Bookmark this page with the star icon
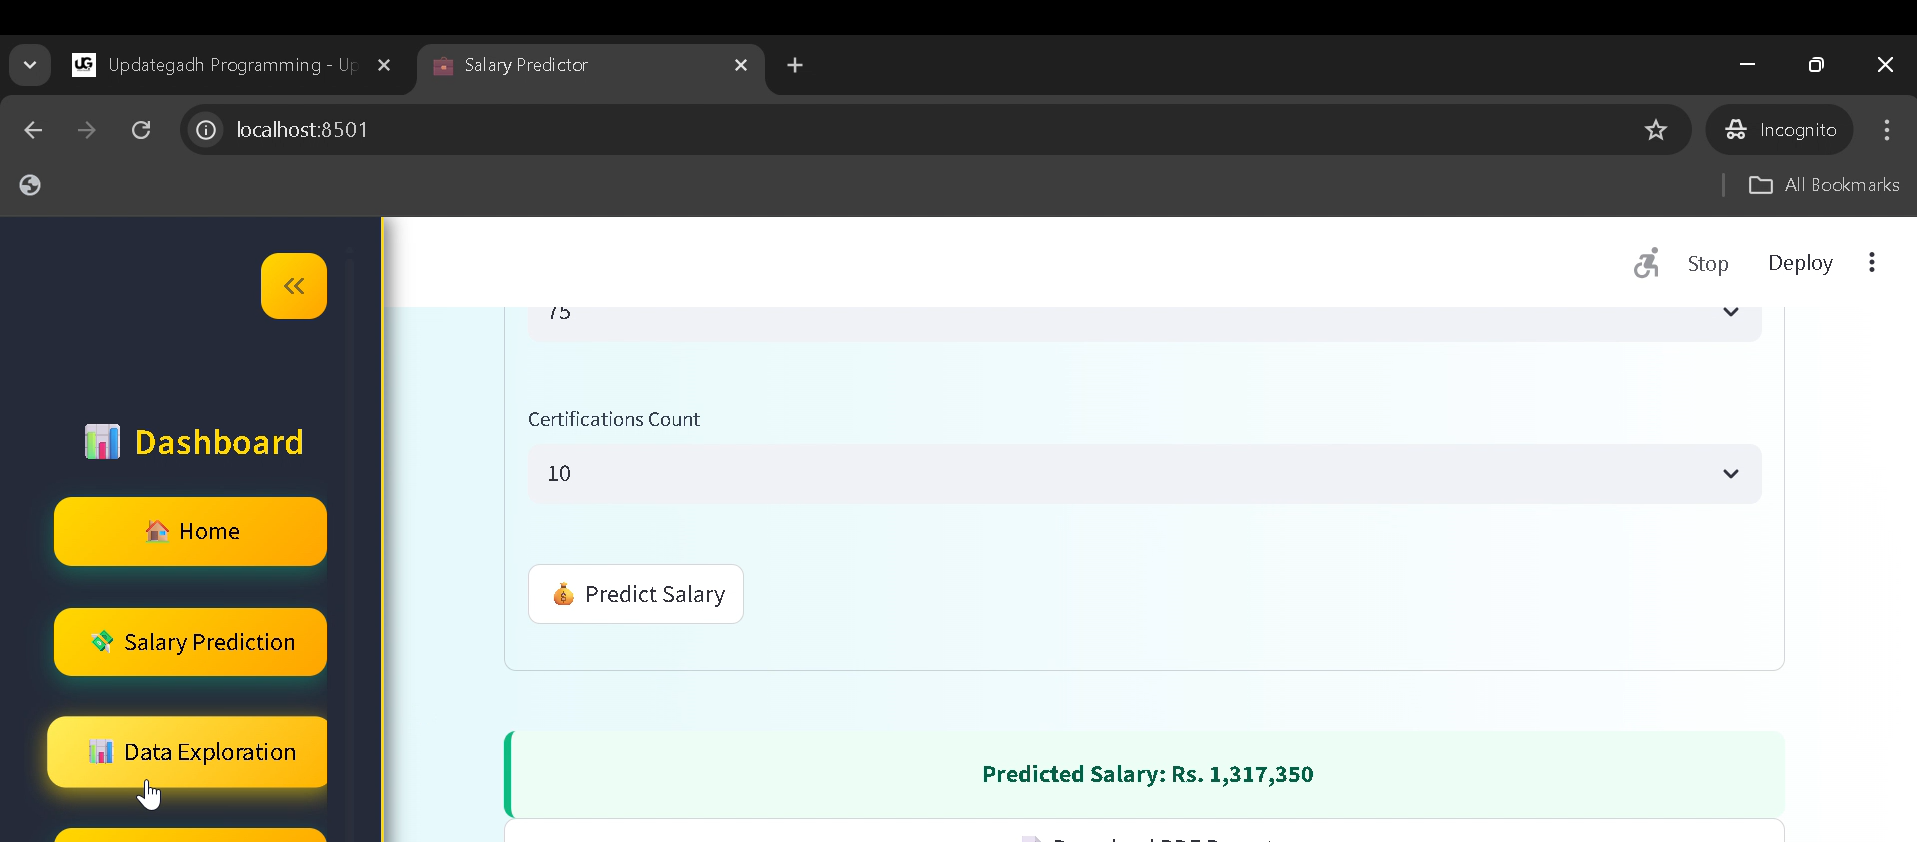 pyautogui.click(x=1656, y=130)
